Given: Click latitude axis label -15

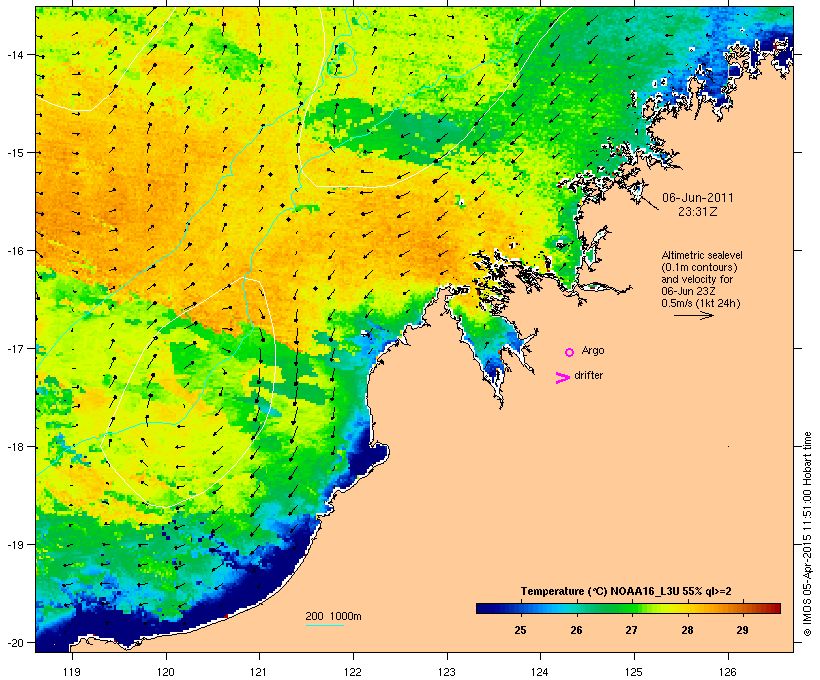Looking at the screenshot, I should pos(14,153).
